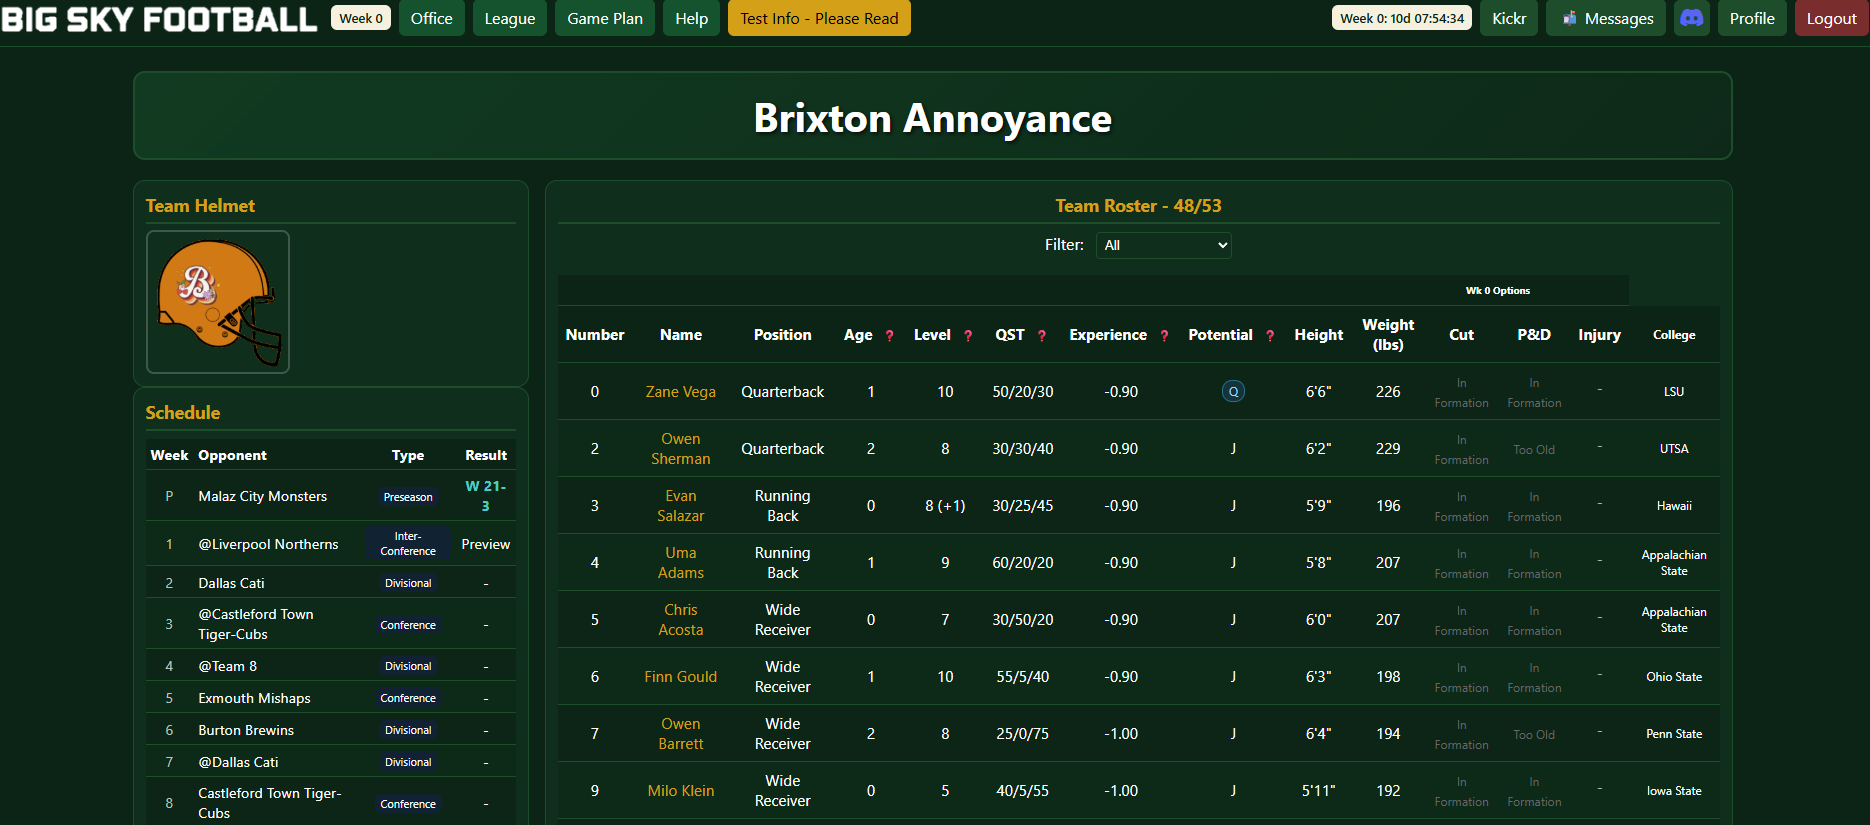The height and width of the screenshot is (825, 1870).
Task: Click the Experience help question mark
Action: (1164, 336)
